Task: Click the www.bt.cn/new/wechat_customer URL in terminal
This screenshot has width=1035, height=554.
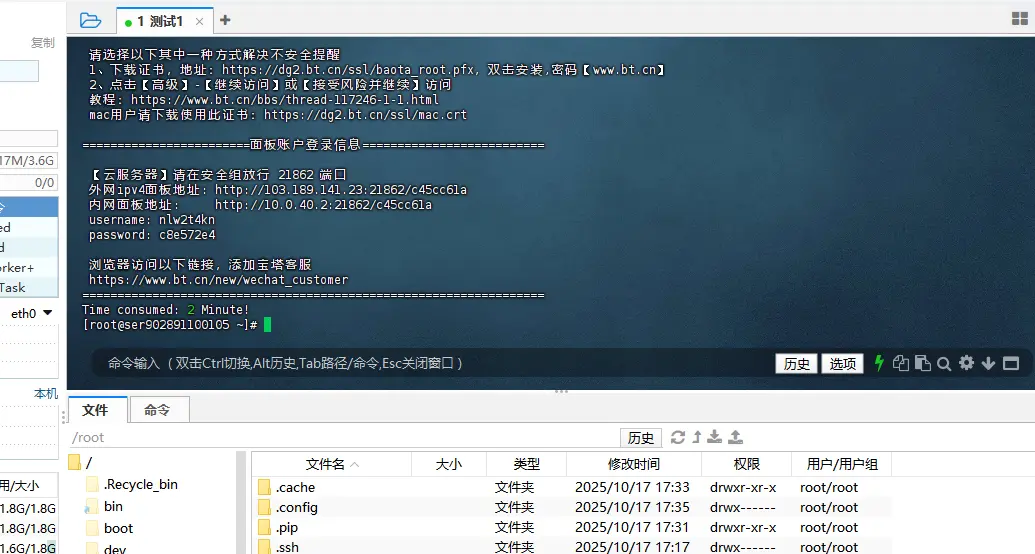Action: point(218,279)
